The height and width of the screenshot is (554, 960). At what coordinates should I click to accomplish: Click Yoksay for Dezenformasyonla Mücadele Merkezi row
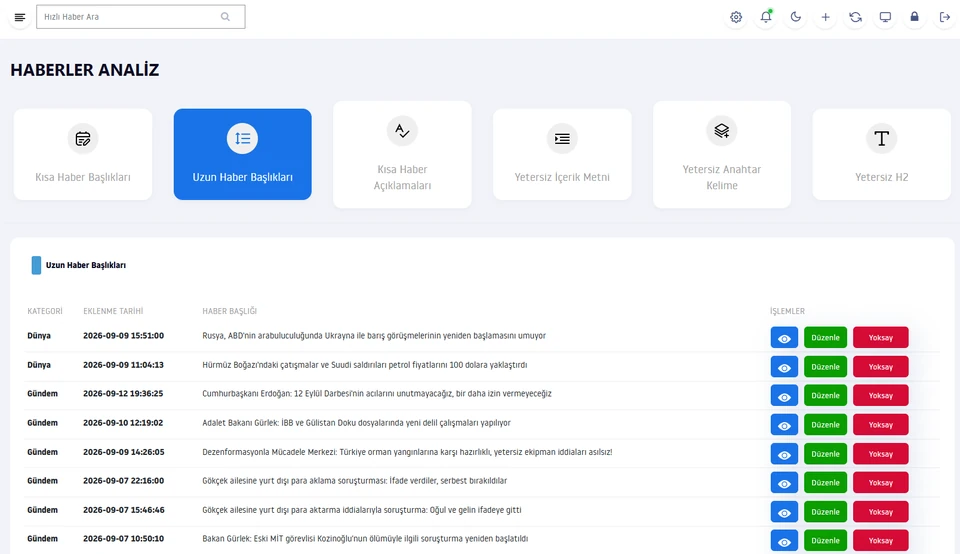880,454
